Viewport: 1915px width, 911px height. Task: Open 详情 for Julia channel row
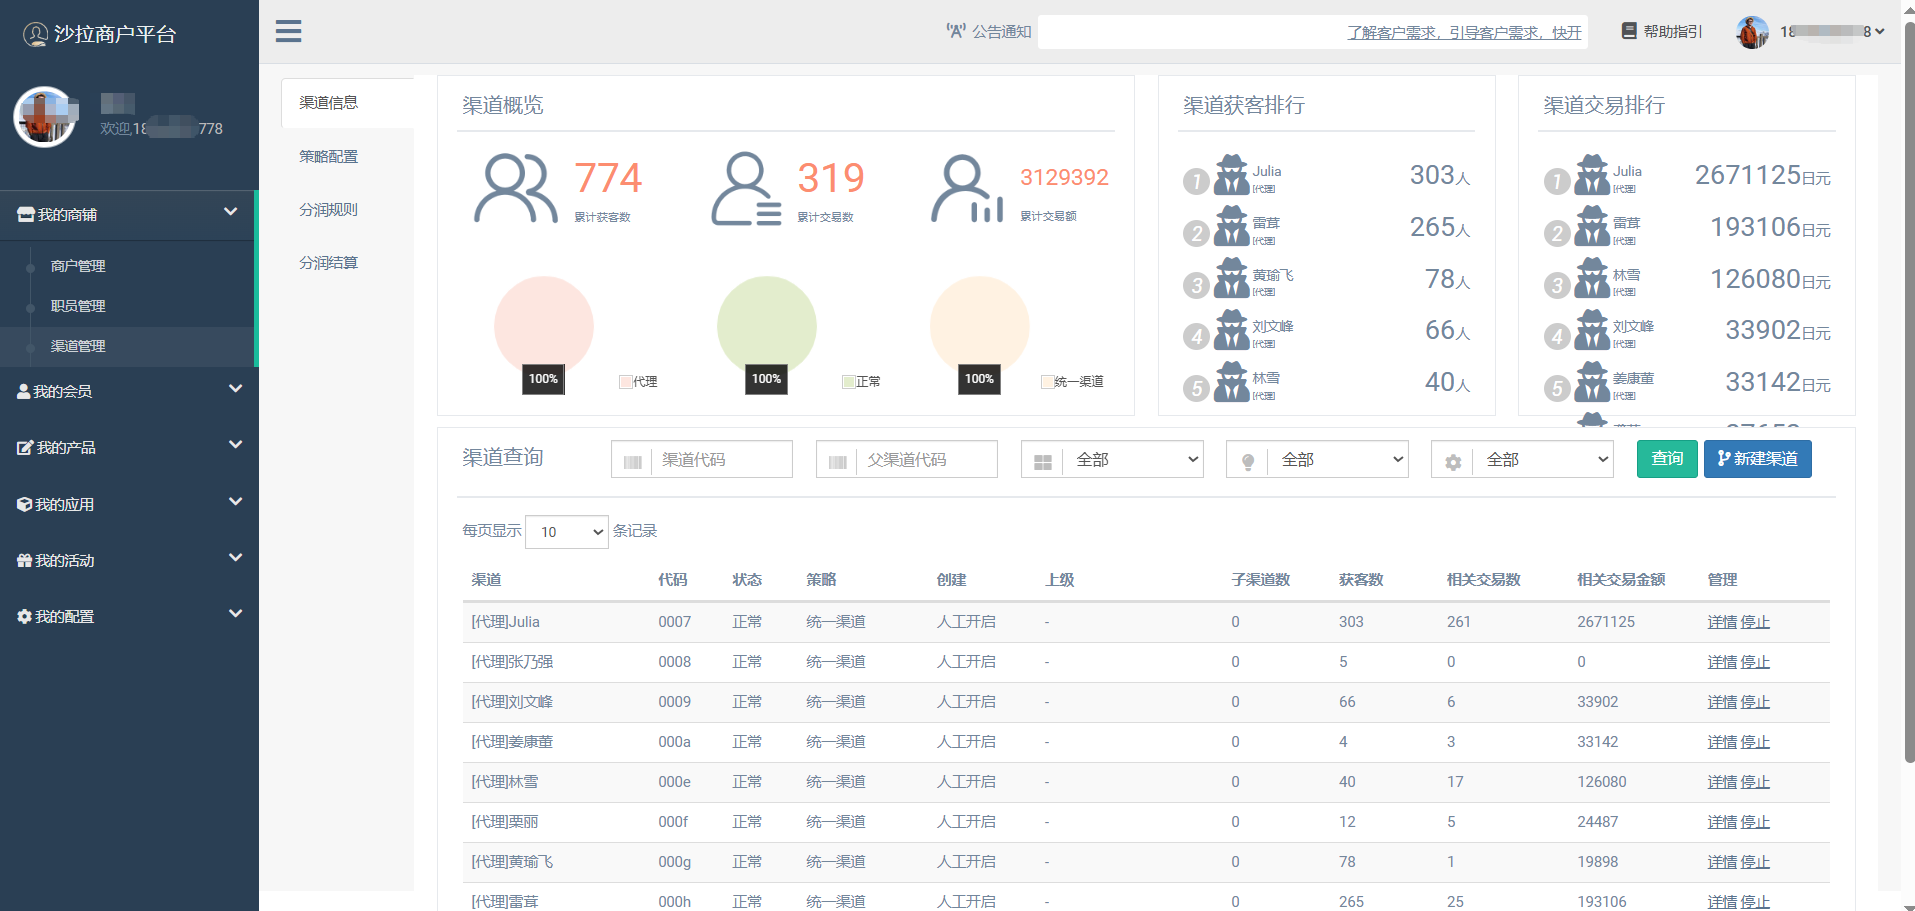(x=1722, y=622)
